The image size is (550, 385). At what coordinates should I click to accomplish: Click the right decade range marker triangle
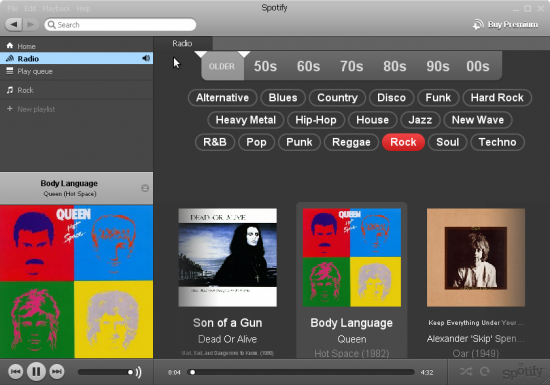(x=244, y=54)
